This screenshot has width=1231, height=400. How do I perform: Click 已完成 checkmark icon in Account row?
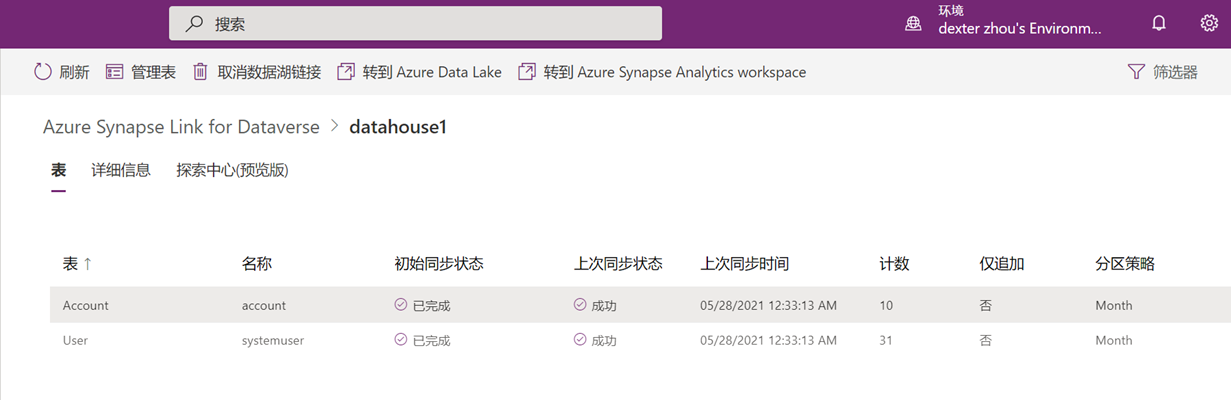pyautogui.click(x=401, y=305)
